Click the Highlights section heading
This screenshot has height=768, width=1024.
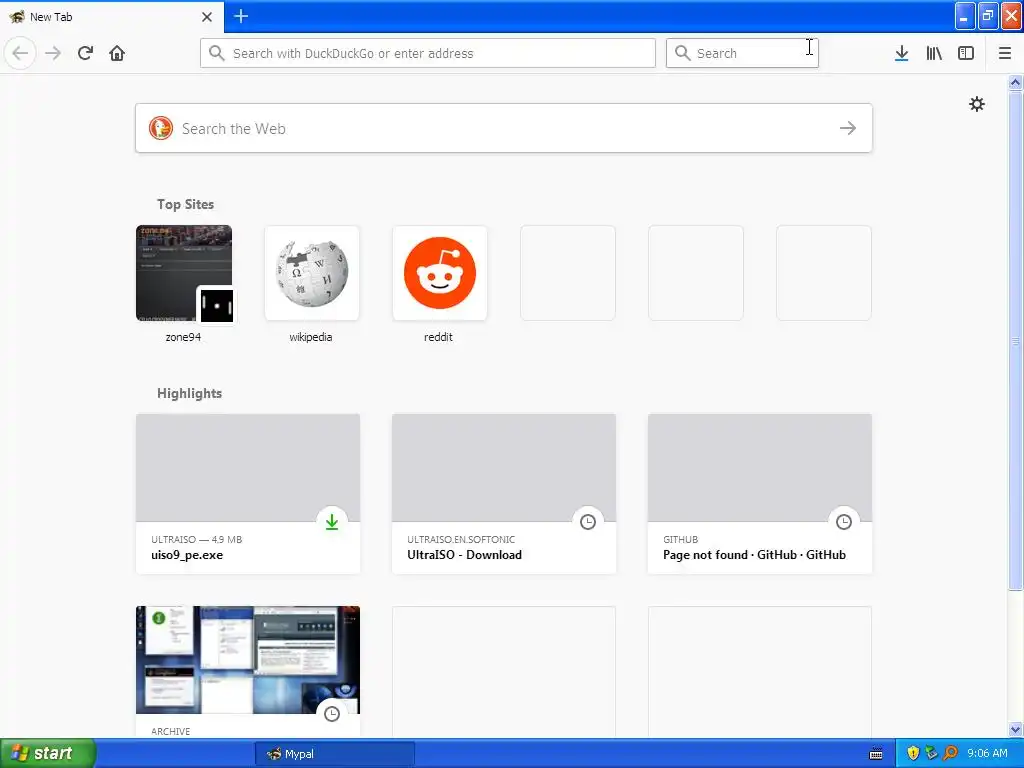(x=189, y=393)
